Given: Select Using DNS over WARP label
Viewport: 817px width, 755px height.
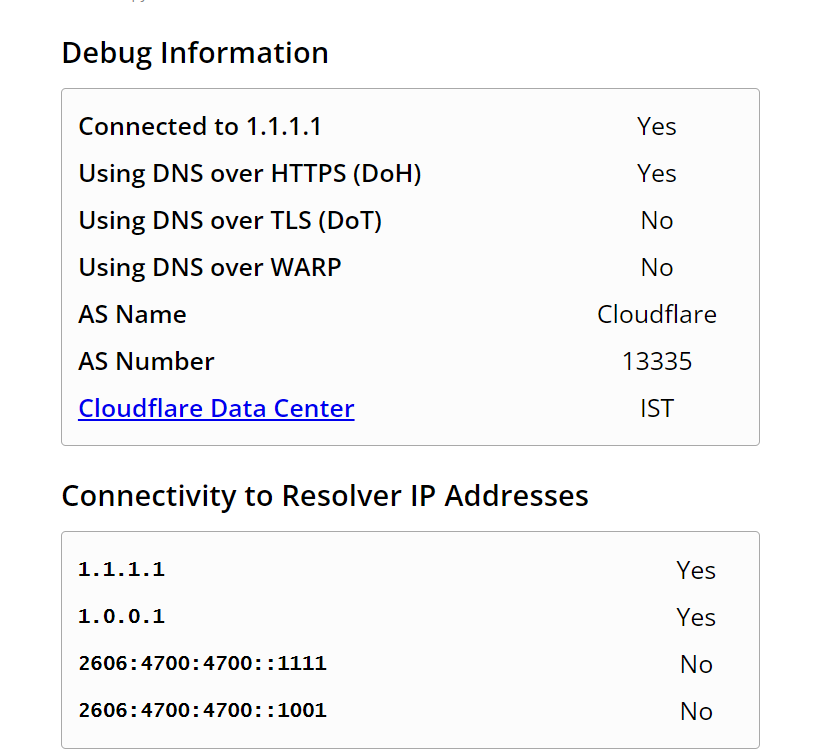Looking at the screenshot, I should 209,267.
